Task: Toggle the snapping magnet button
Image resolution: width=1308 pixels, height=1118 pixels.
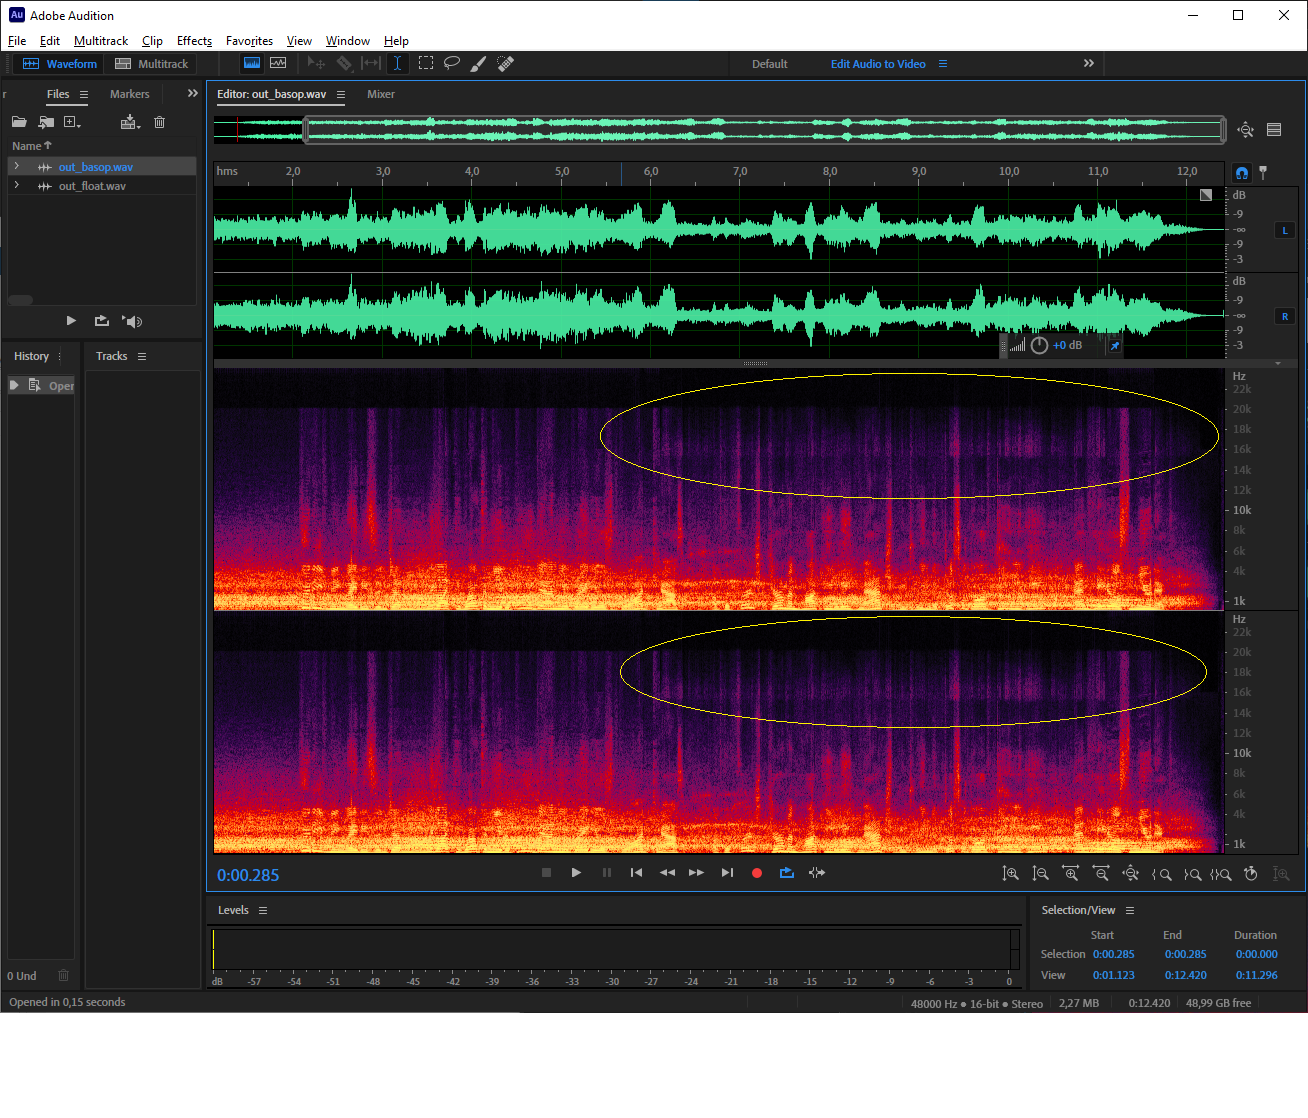Action: pyautogui.click(x=1241, y=172)
